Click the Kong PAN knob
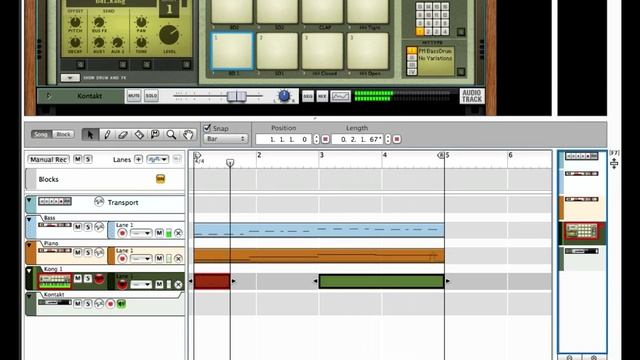 click(x=141, y=22)
